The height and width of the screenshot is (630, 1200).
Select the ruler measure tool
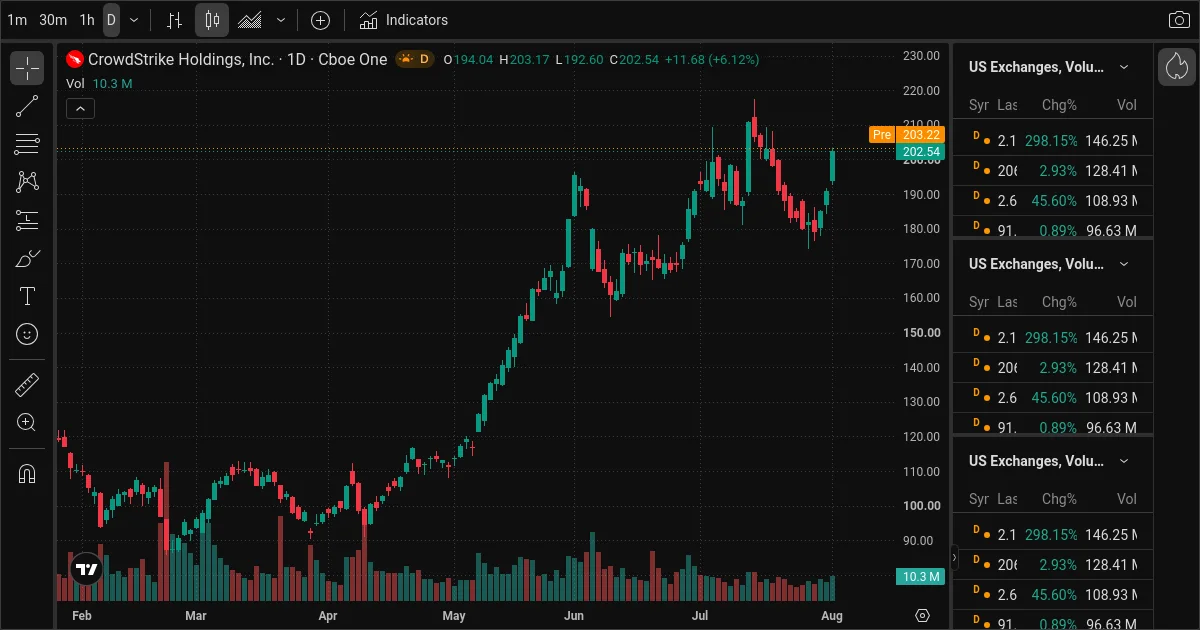(27, 384)
